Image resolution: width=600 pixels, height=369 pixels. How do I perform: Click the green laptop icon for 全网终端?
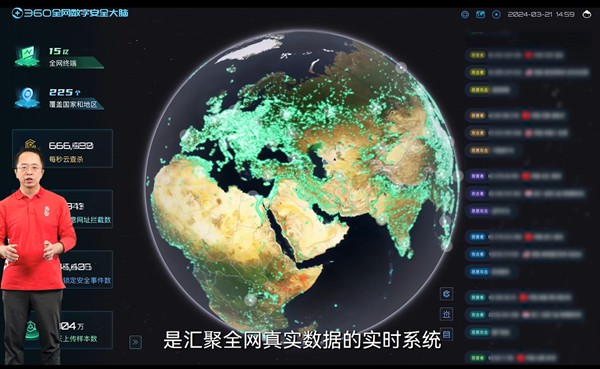click(x=28, y=56)
